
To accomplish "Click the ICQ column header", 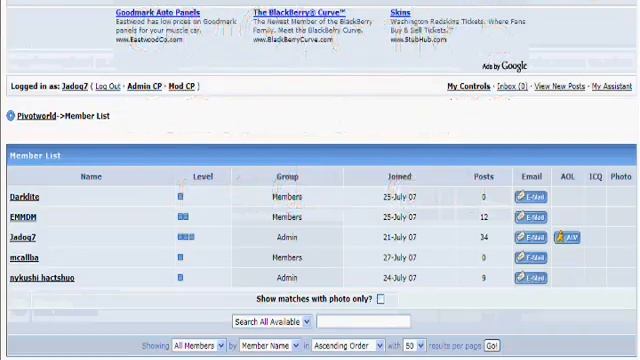I will (596, 177).
